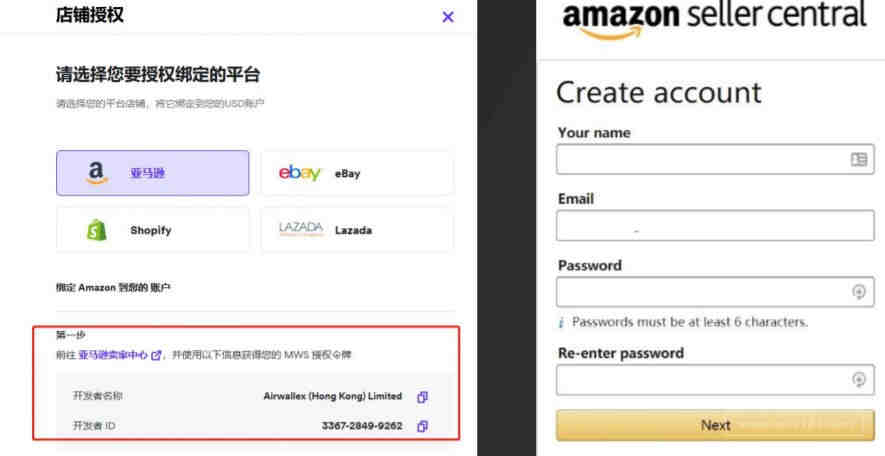Click the key icon in Re-enter password field
The height and width of the screenshot is (456, 885).
[858, 379]
